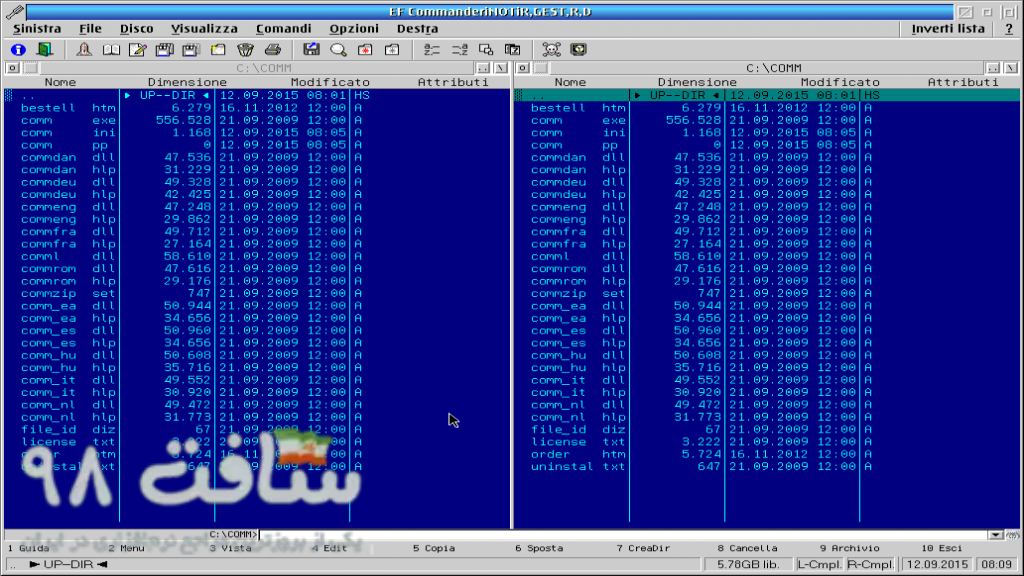Click the left panel 'o' drive button
Image resolution: width=1024 pixels, height=576 pixels.
[12, 68]
